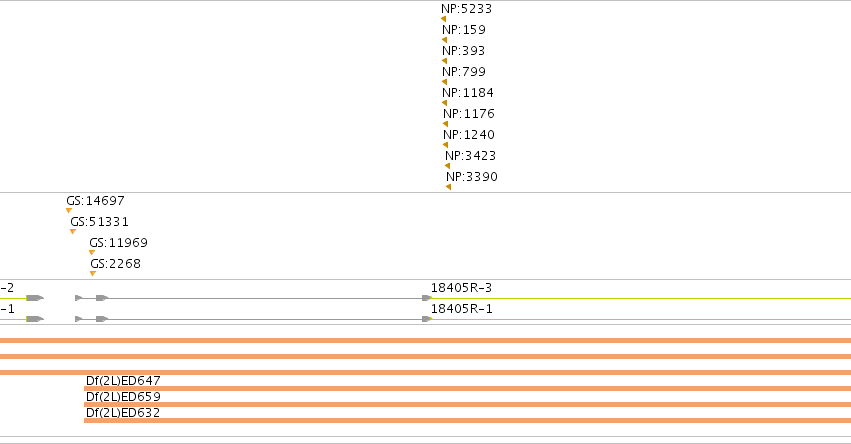Screen dimensions: 851x444
Task: Click the GS:2268 insertion marker triangle
Action: point(93,274)
